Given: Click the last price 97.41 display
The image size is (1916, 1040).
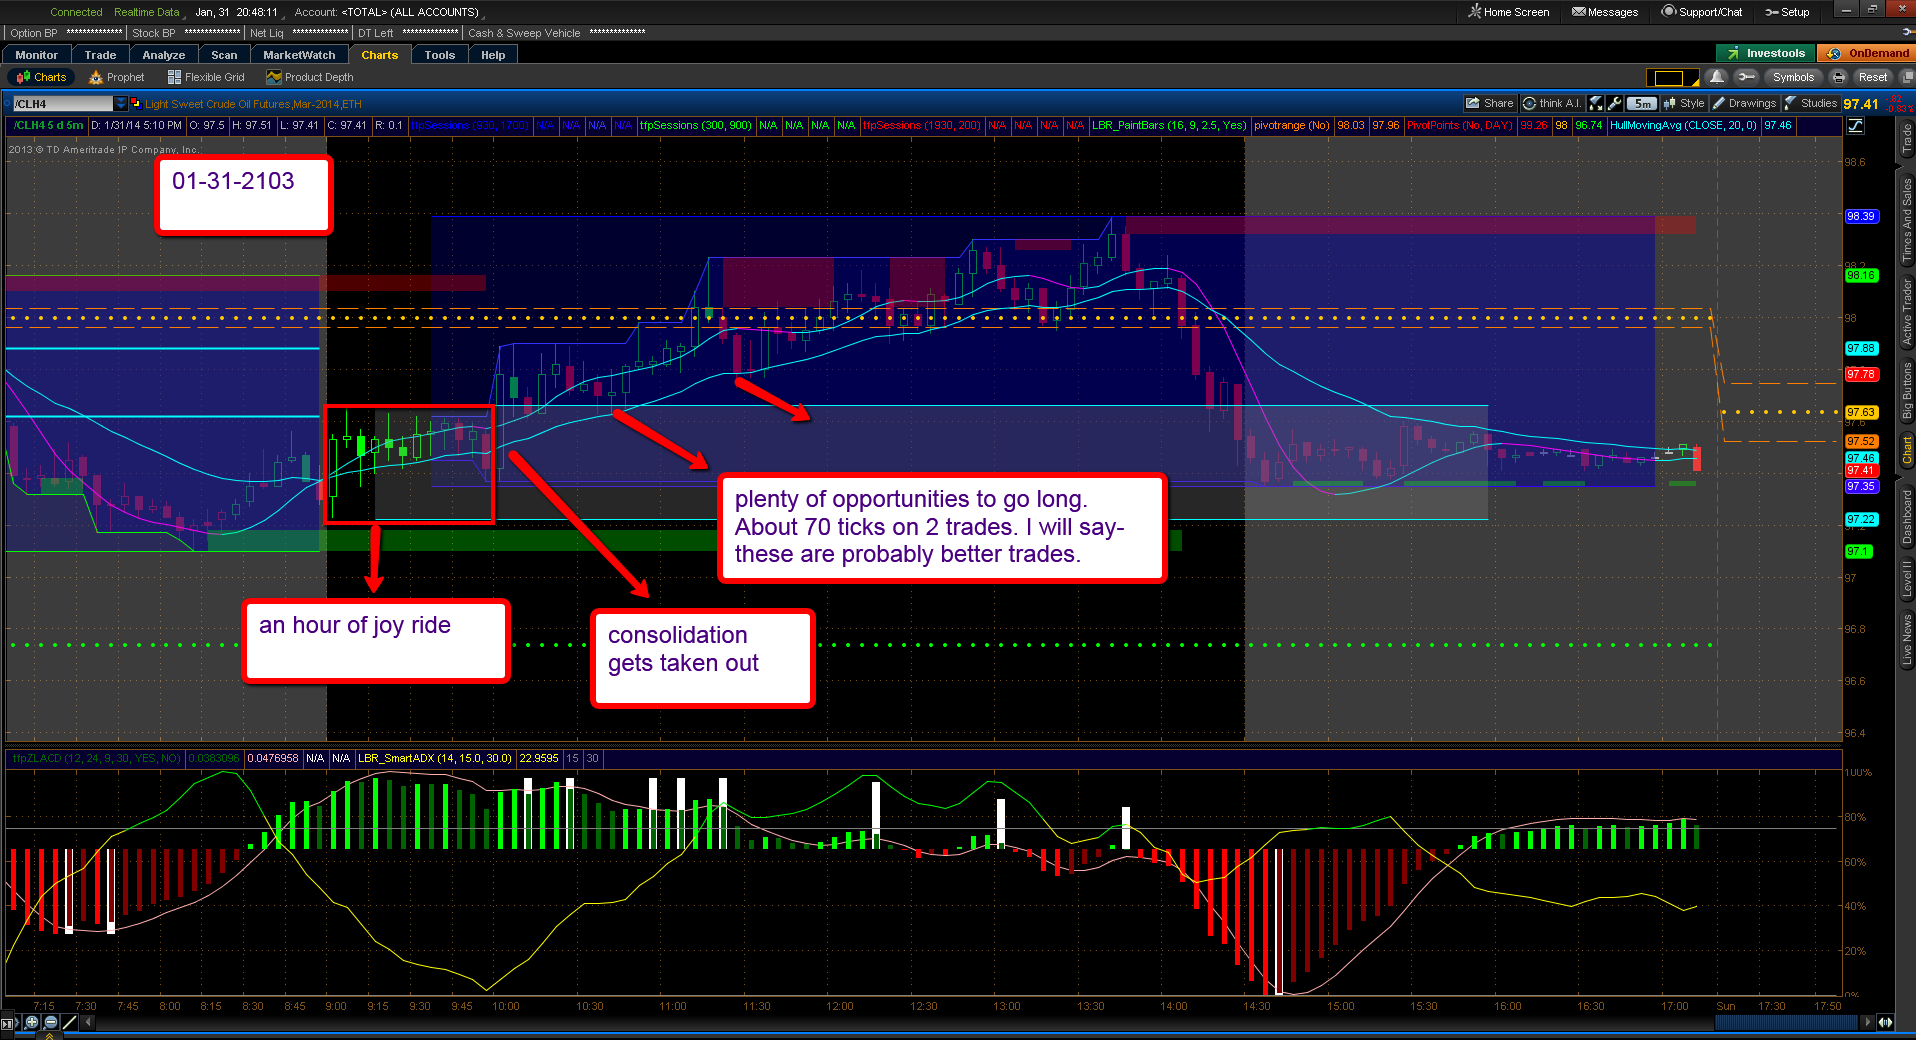Looking at the screenshot, I should click(x=1861, y=104).
